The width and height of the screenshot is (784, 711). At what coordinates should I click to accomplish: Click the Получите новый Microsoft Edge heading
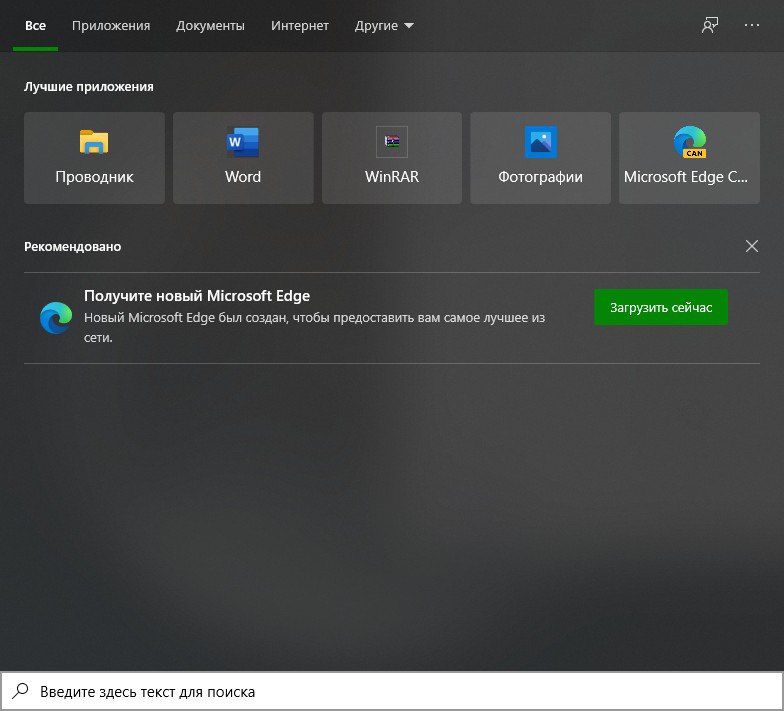[197, 296]
